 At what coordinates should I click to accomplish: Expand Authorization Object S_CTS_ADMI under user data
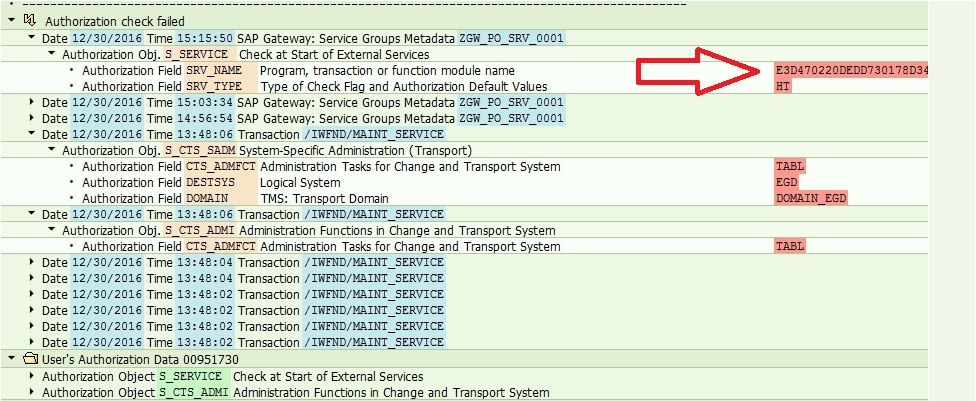pos(32,392)
